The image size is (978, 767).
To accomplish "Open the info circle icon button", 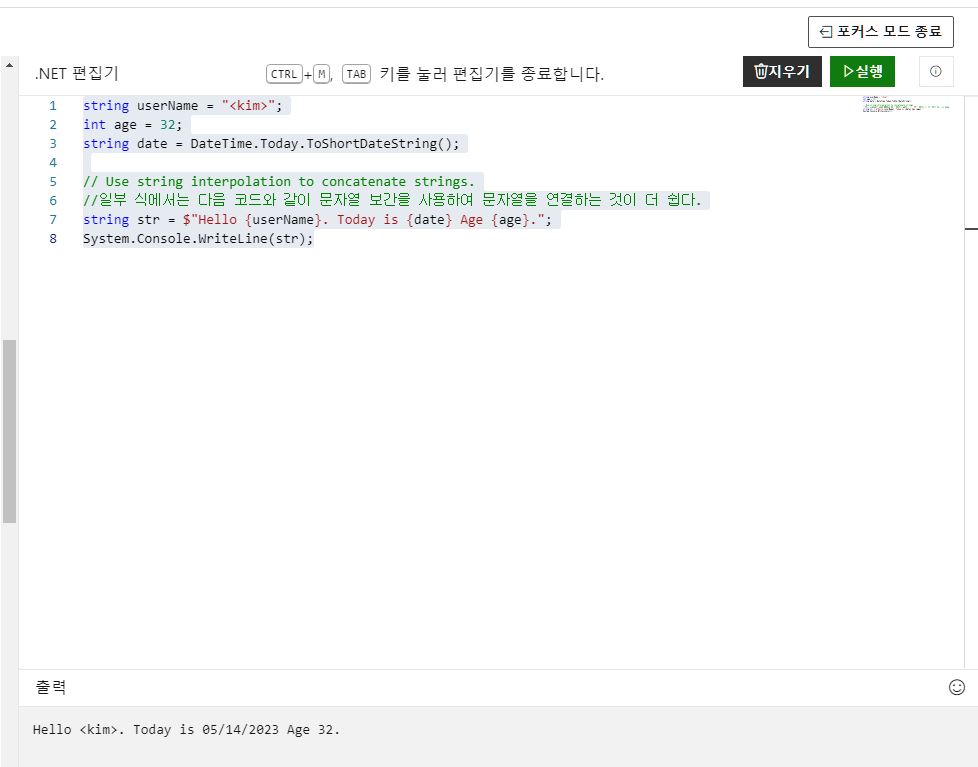I will point(936,72).
